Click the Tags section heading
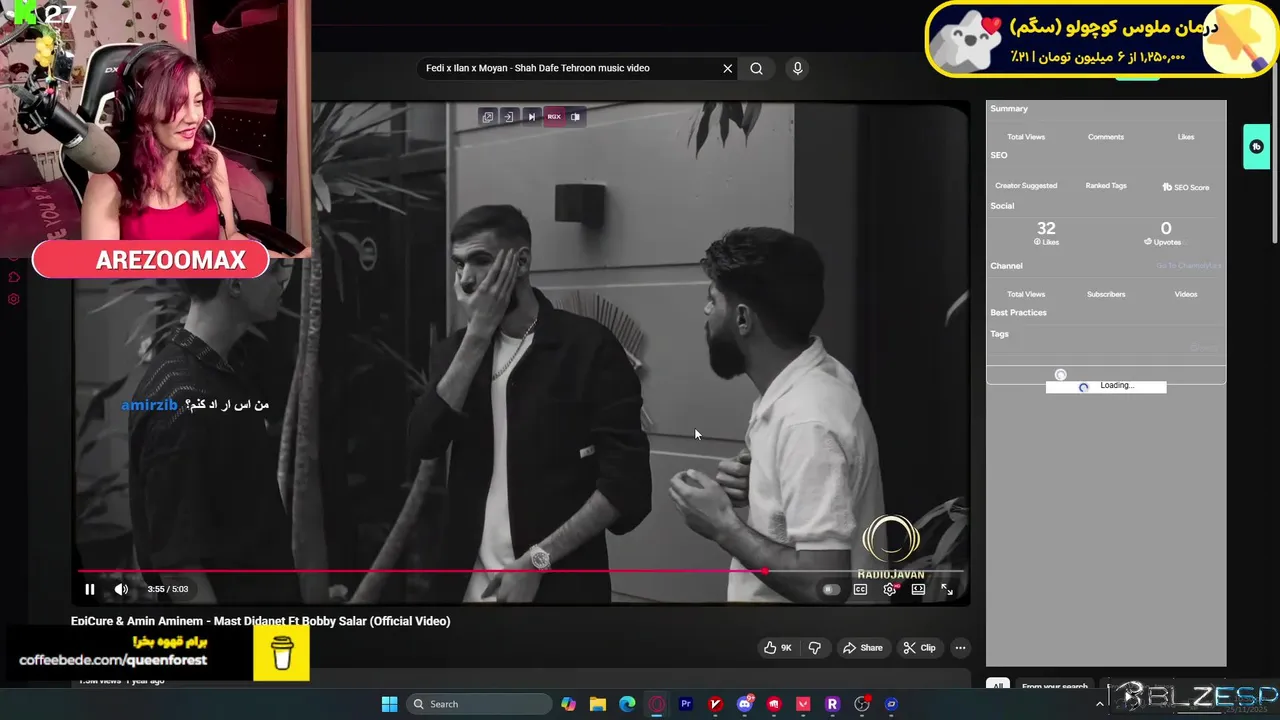The height and width of the screenshot is (720, 1280). (999, 334)
